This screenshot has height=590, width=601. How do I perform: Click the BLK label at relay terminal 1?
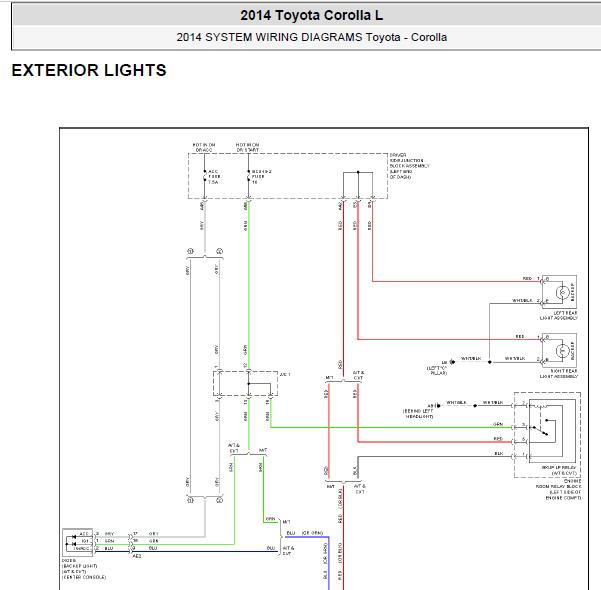[x=499, y=454]
